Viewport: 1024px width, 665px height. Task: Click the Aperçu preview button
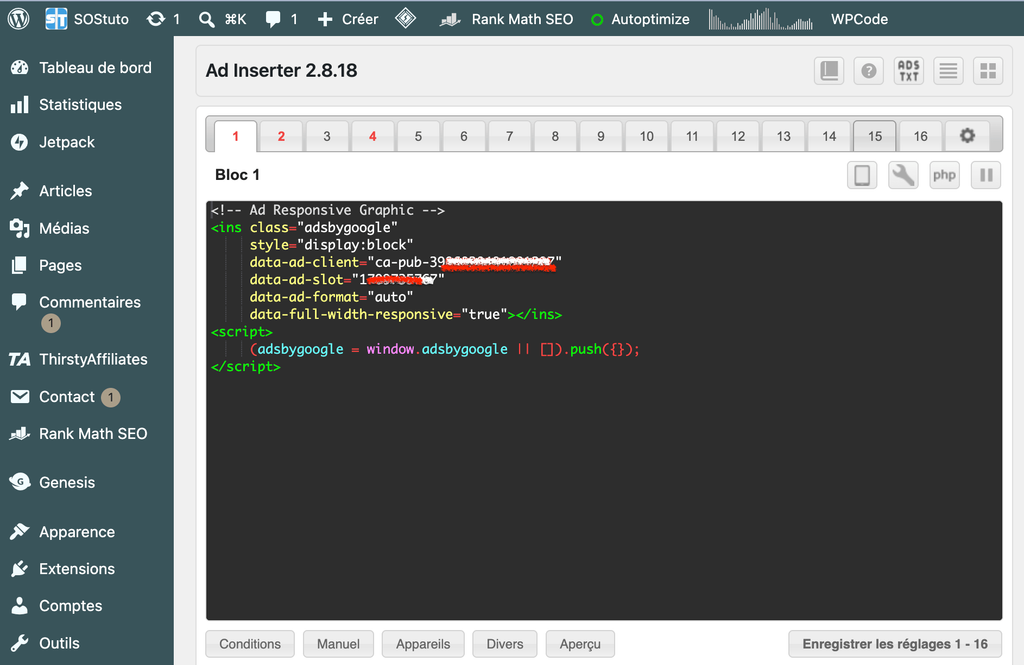580,644
